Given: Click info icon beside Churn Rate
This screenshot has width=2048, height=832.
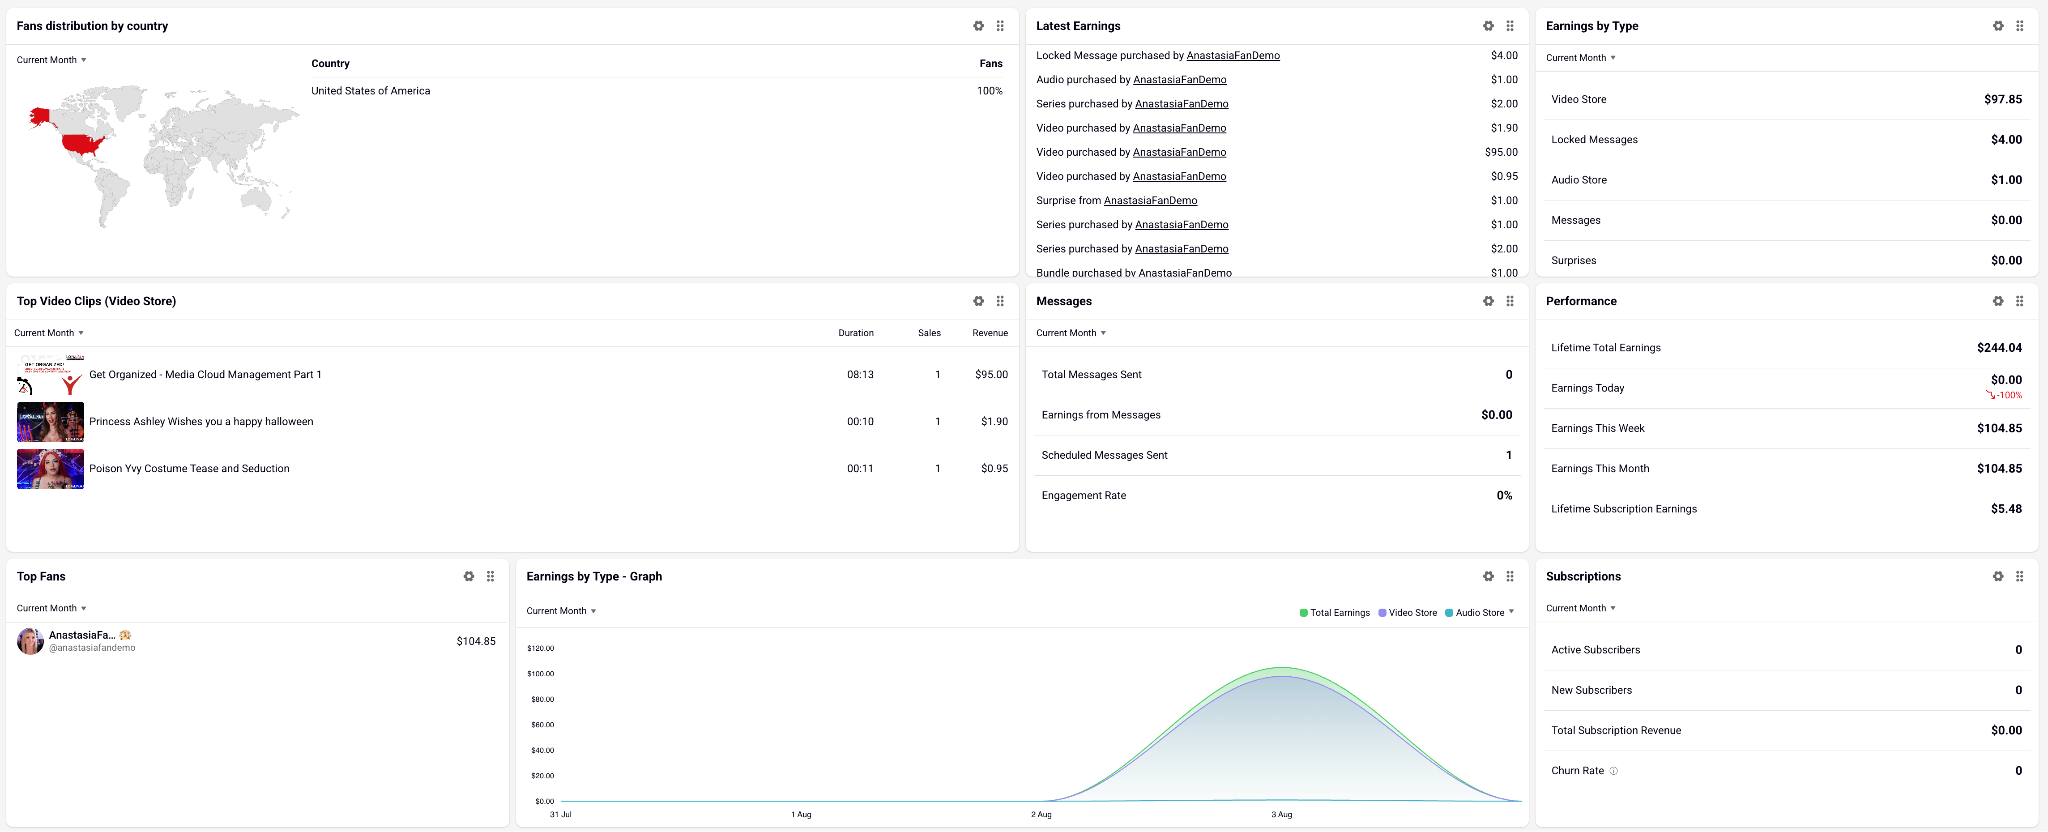Looking at the screenshot, I should (1613, 771).
